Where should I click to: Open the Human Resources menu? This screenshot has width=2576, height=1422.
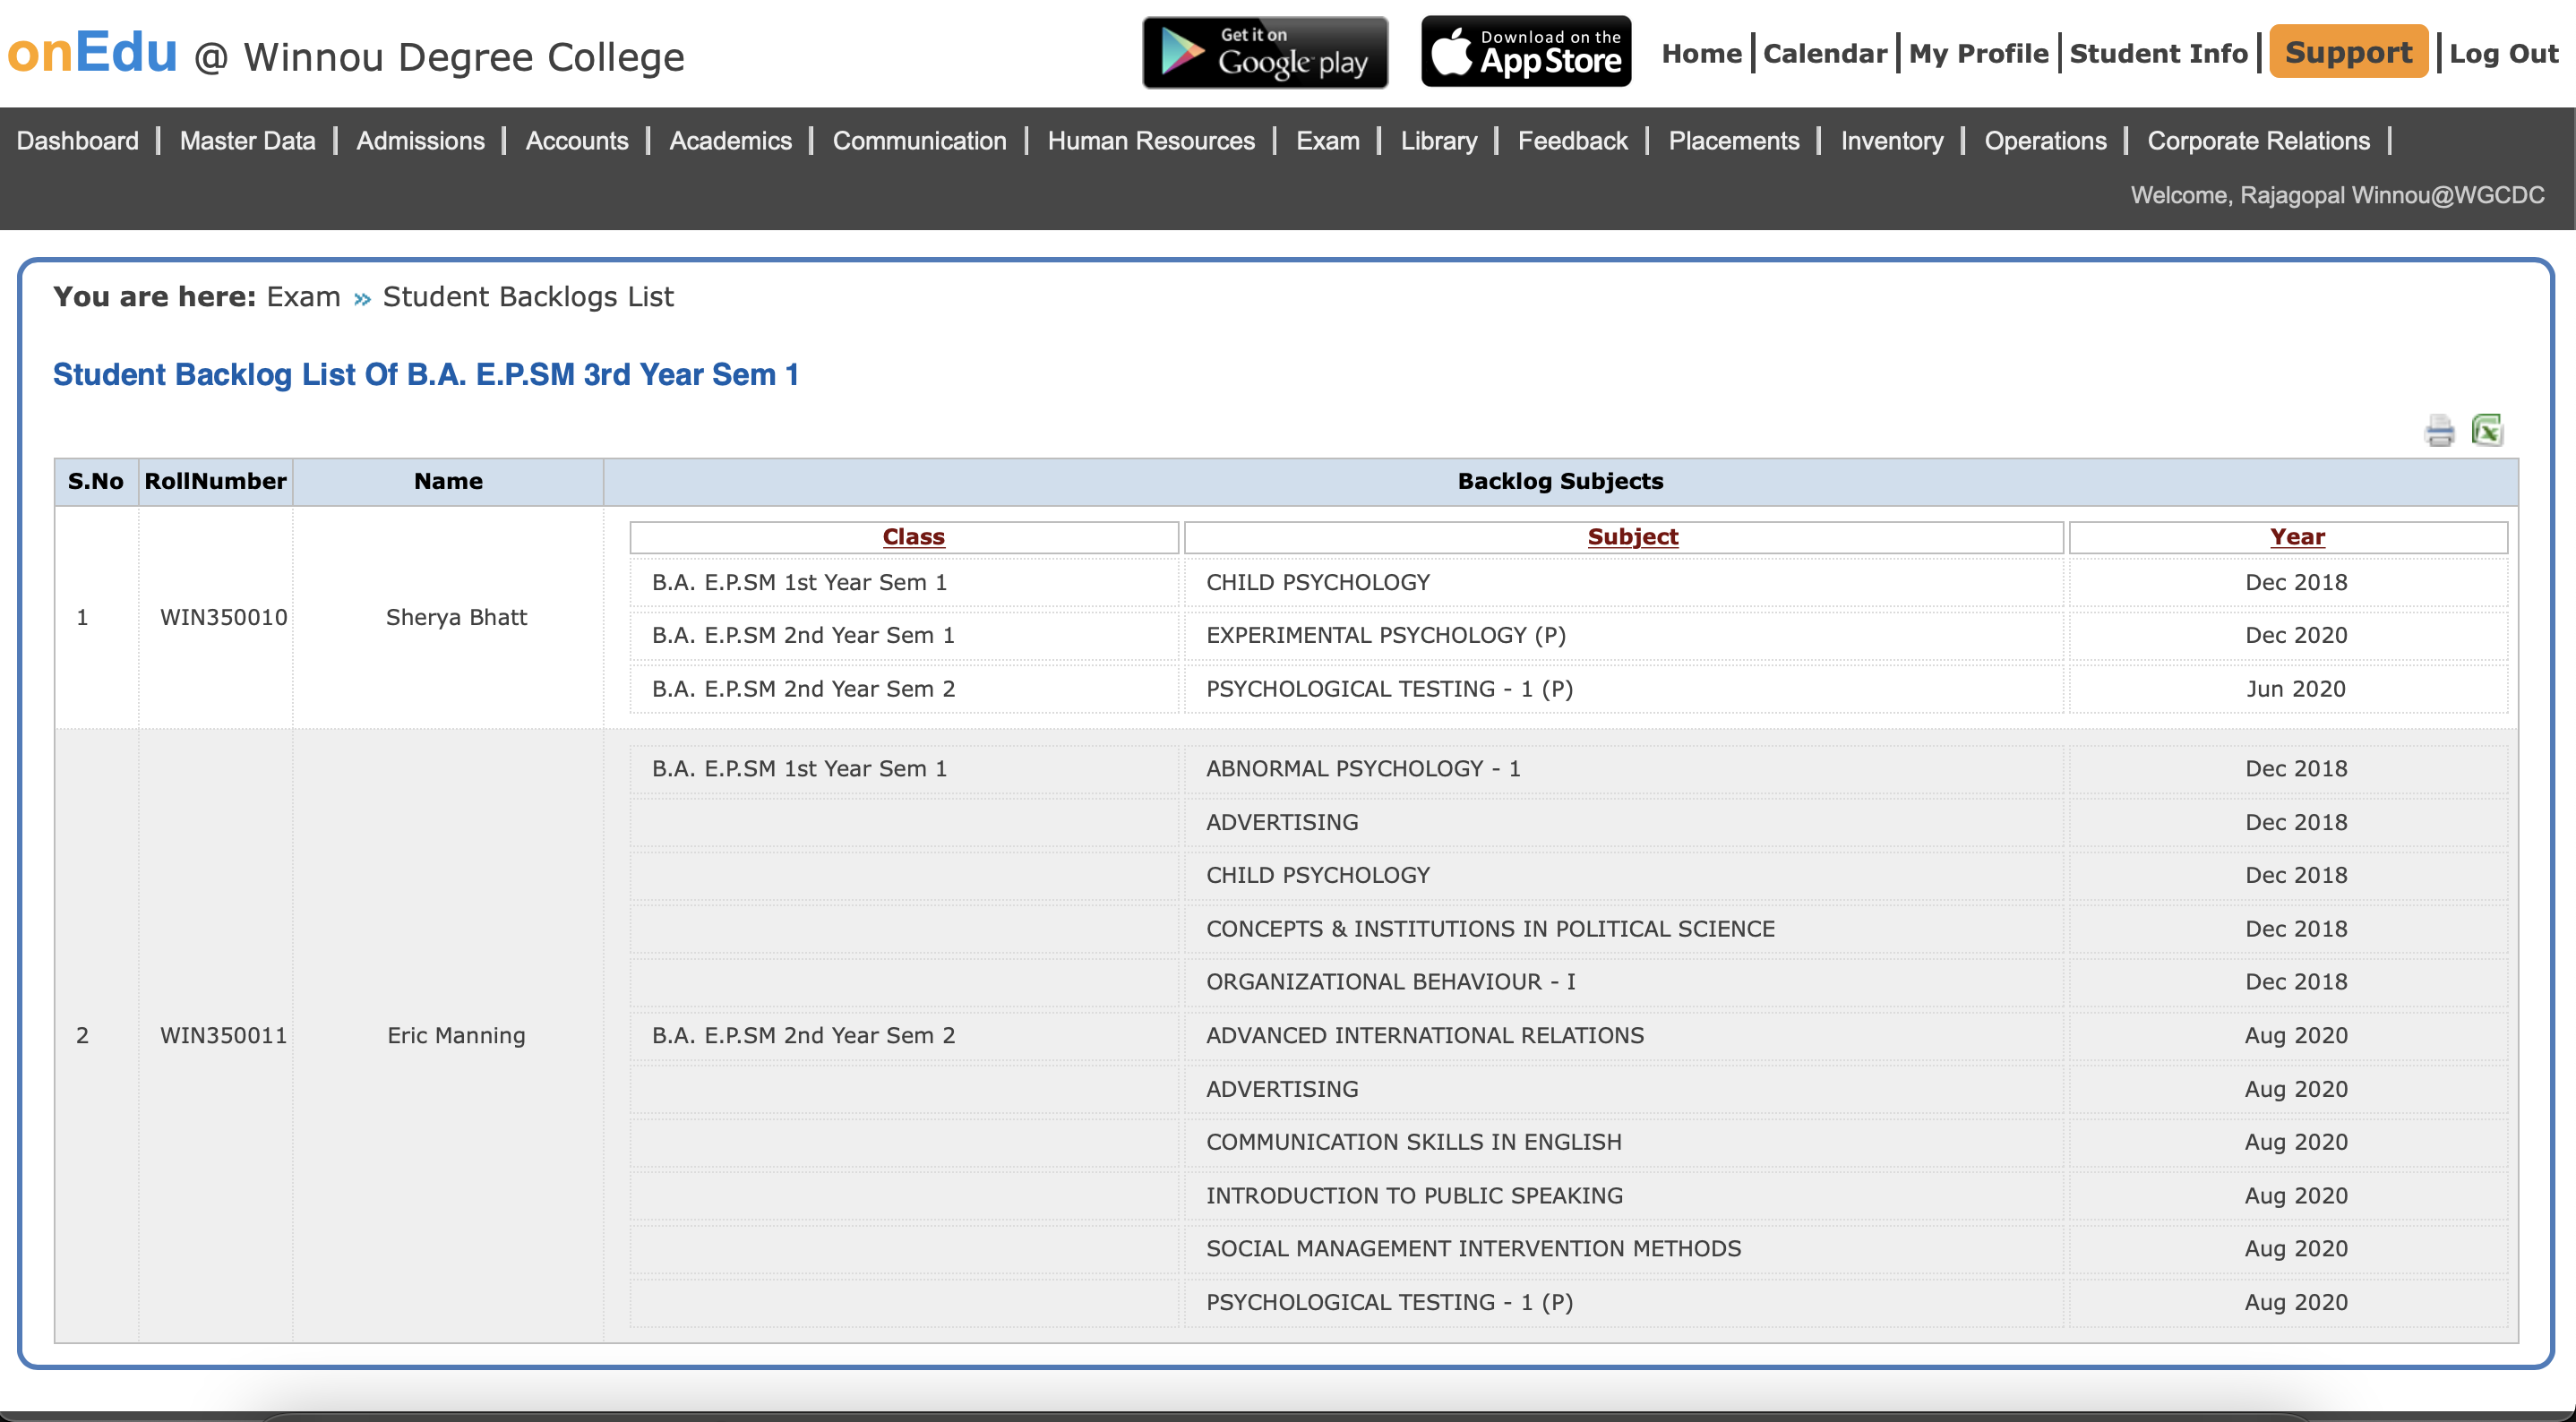click(x=1151, y=141)
